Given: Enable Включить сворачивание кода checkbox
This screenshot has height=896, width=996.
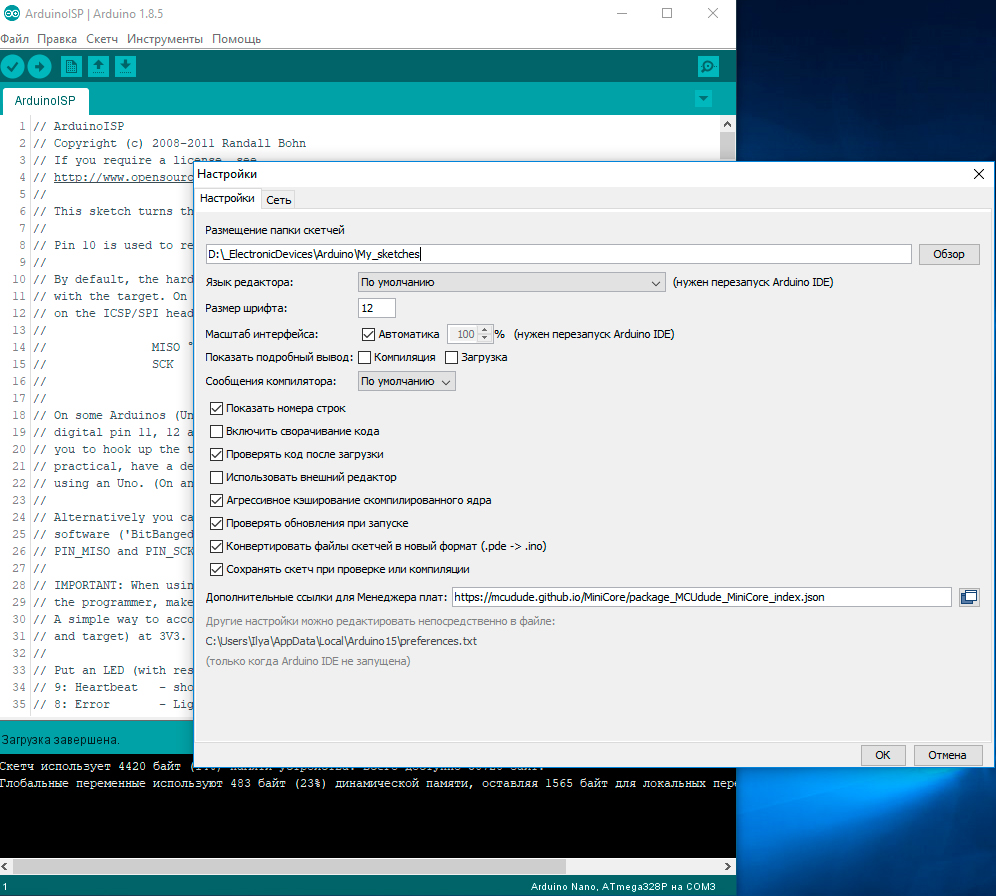Looking at the screenshot, I should [217, 431].
